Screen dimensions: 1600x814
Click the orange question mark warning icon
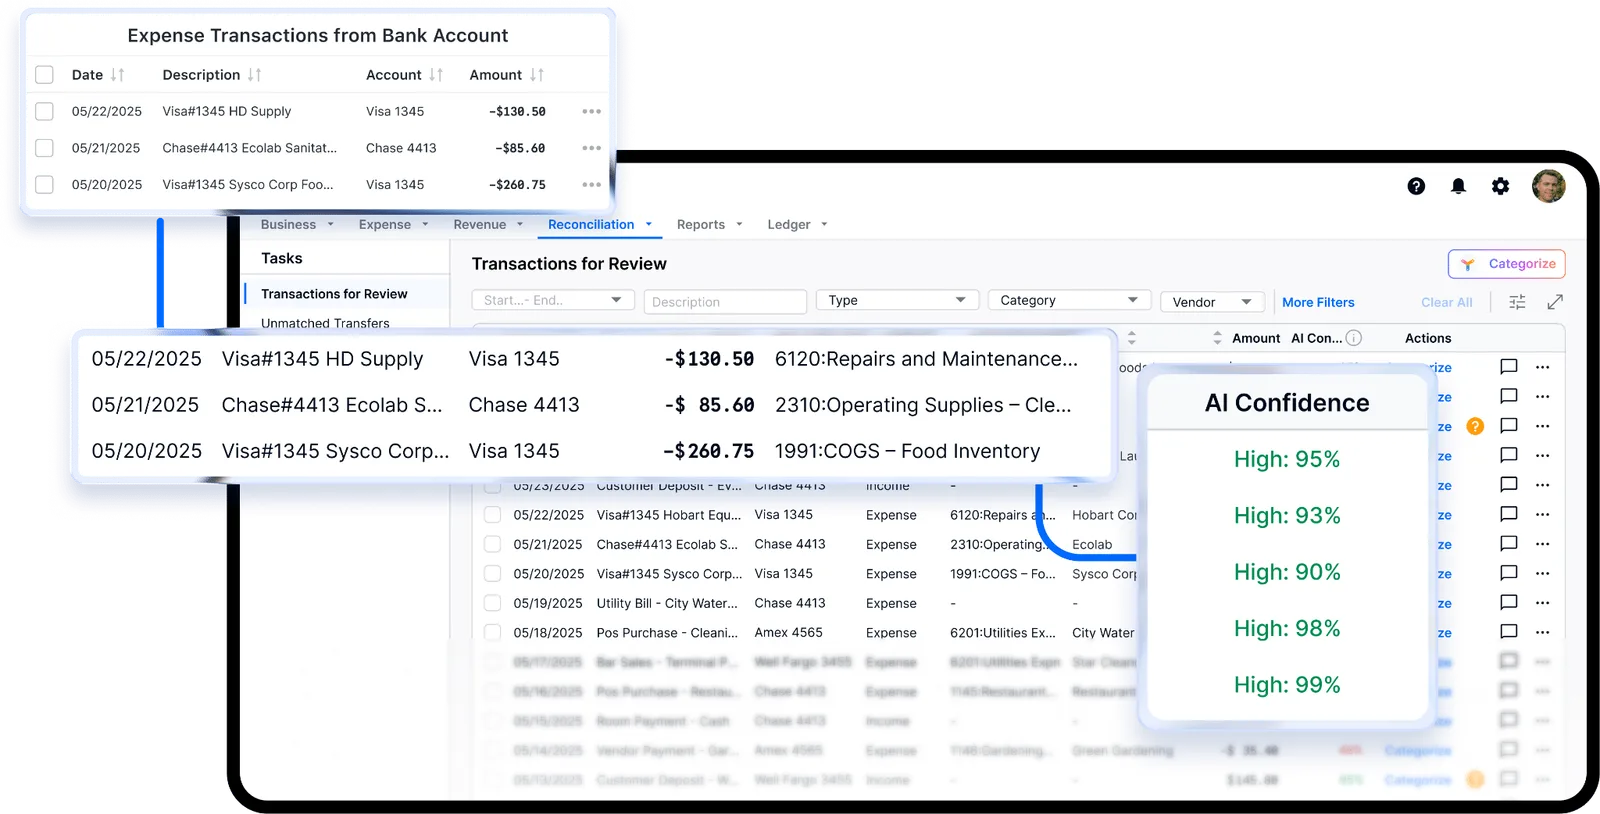pyautogui.click(x=1475, y=426)
